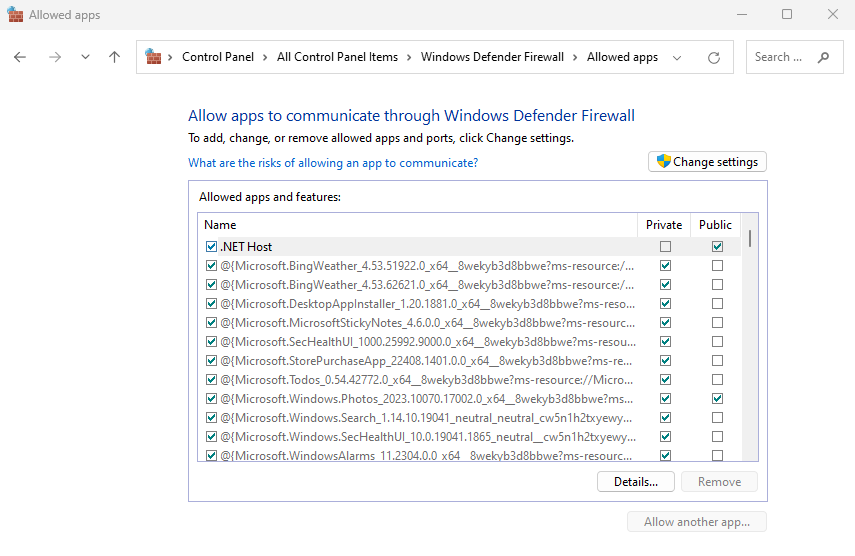Viewport: 855px width, 556px height.
Task: Click the firewall icon in address bar
Action: point(153,57)
